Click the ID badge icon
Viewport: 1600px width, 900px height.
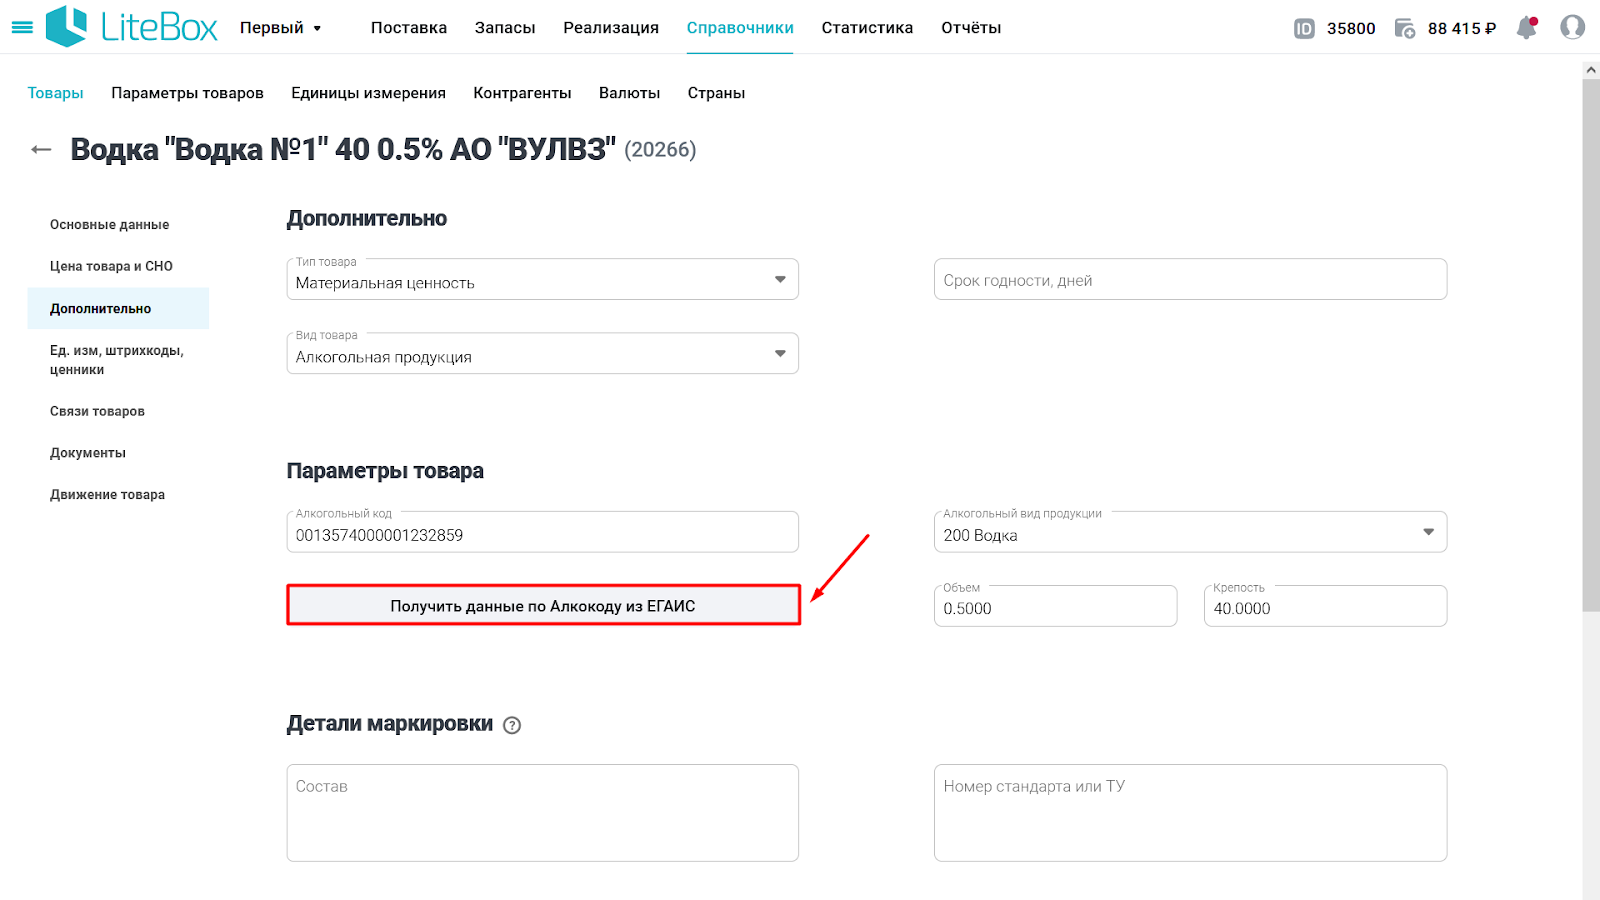point(1304,29)
